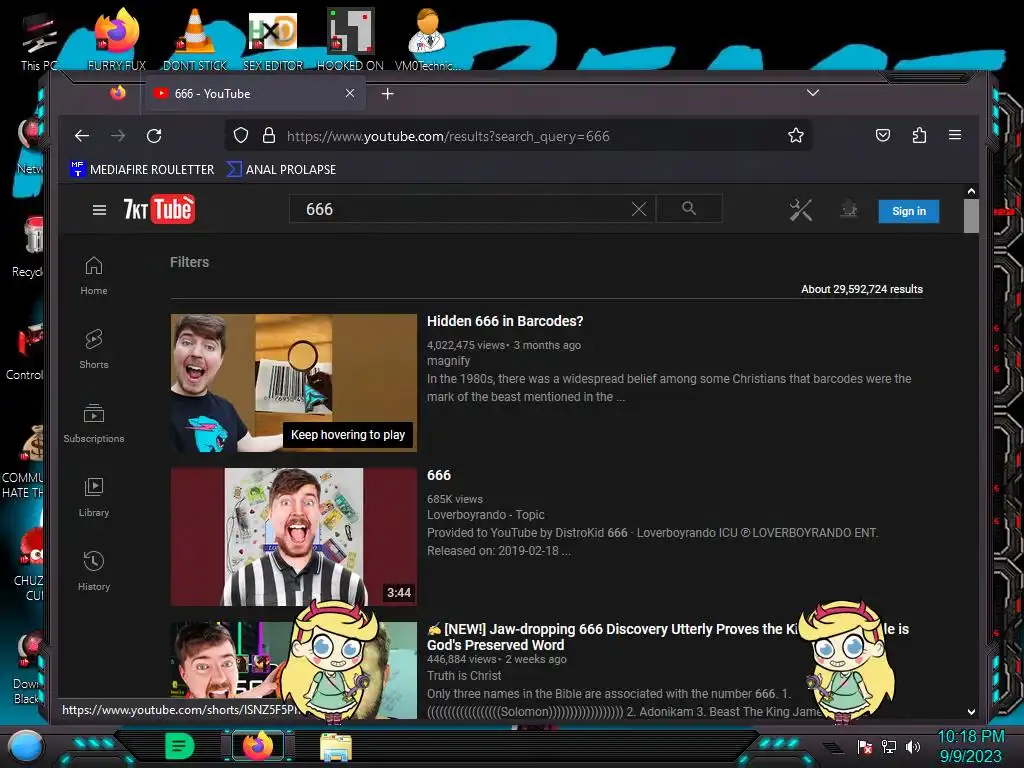The height and width of the screenshot is (768, 1024).
Task: Open HOOKED ON desktop shortcut
Action: (x=350, y=39)
